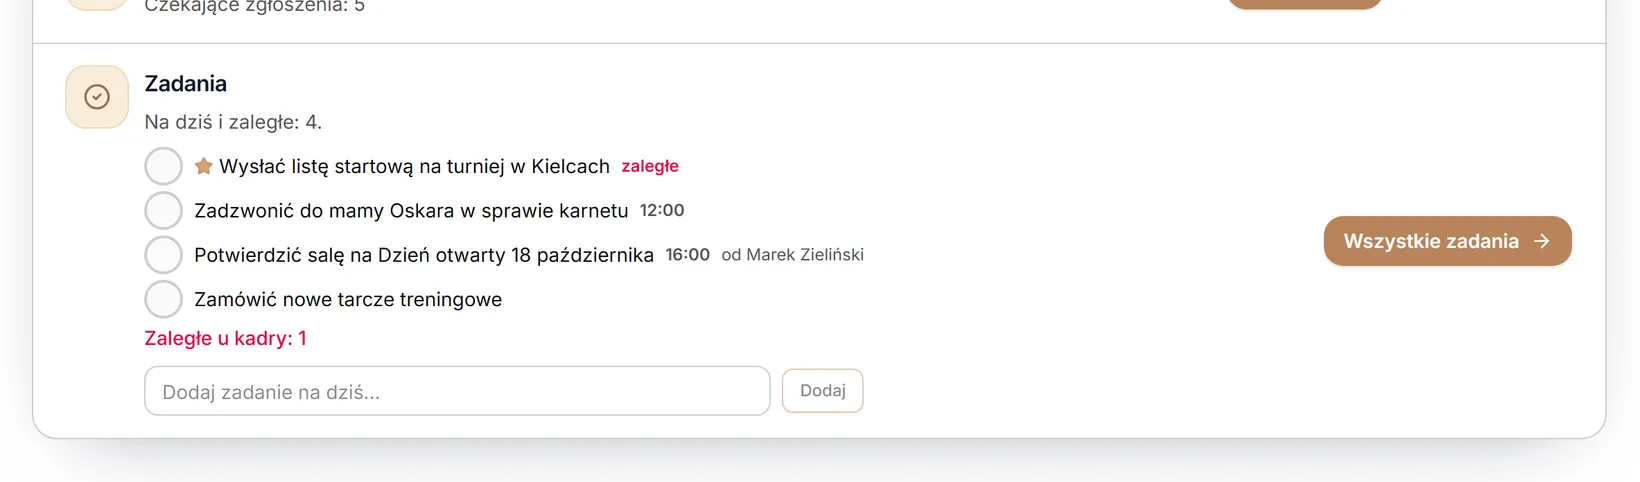Check off 'Zadzwonić do mamy Oskara' task
1640x482 pixels.
point(163,211)
